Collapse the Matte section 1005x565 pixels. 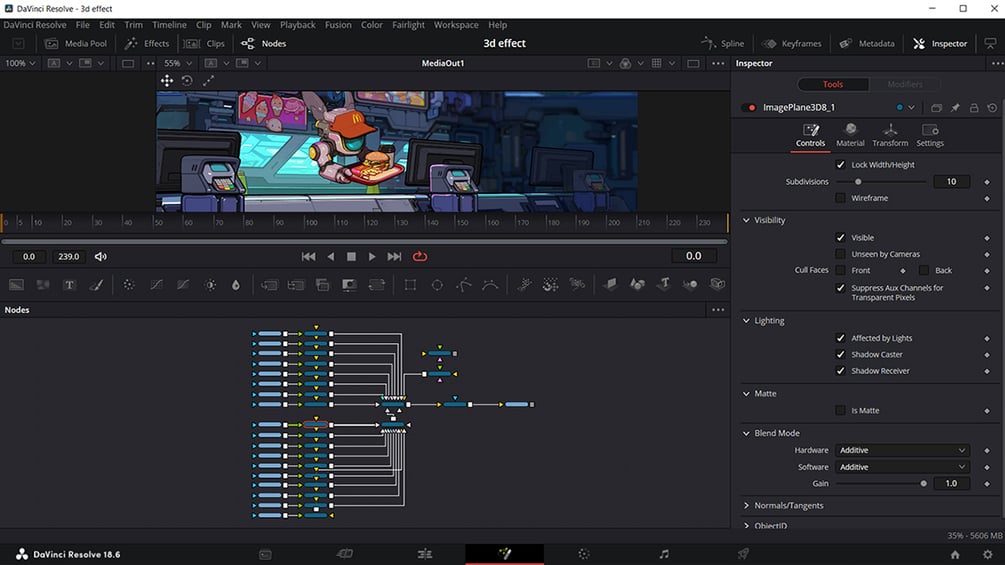click(746, 394)
